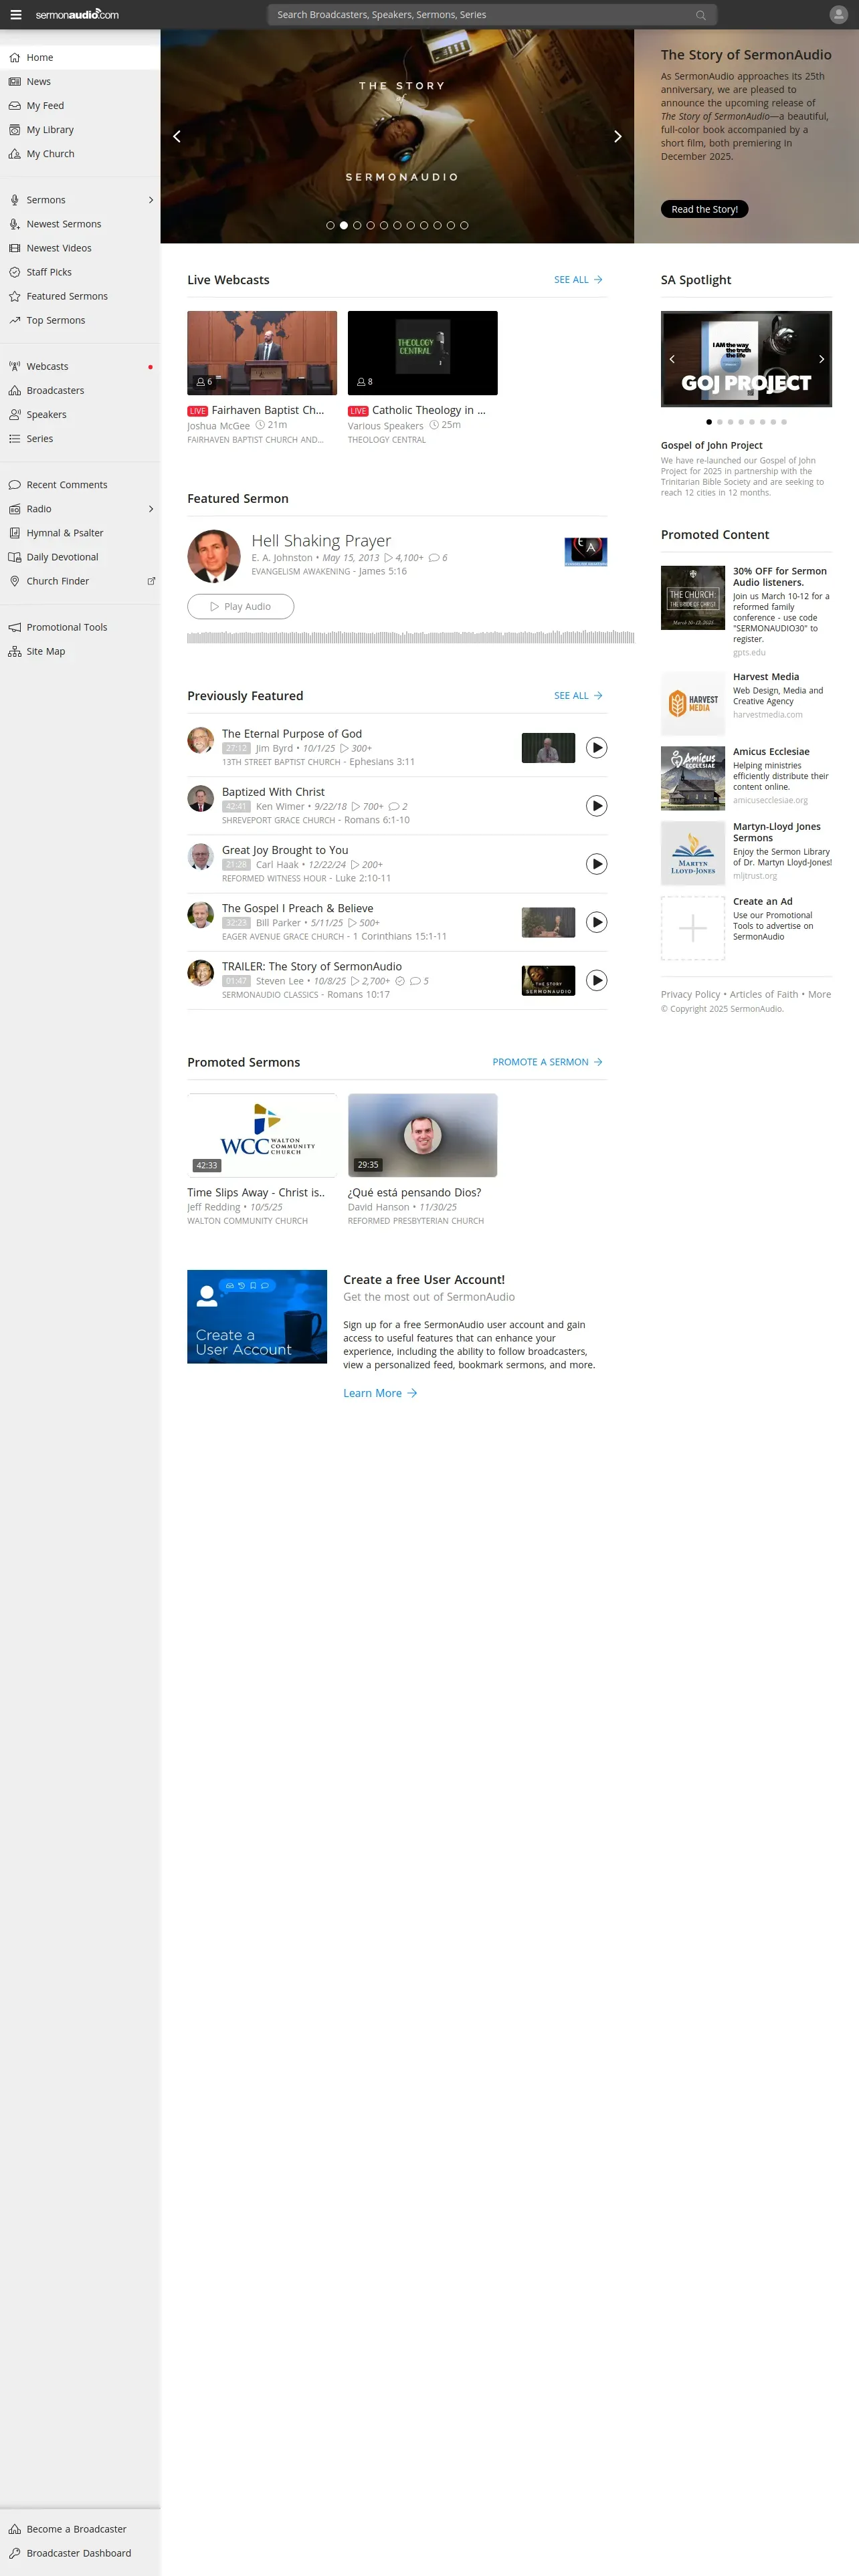
Task: Click the Series list icon
Action: [15, 439]
